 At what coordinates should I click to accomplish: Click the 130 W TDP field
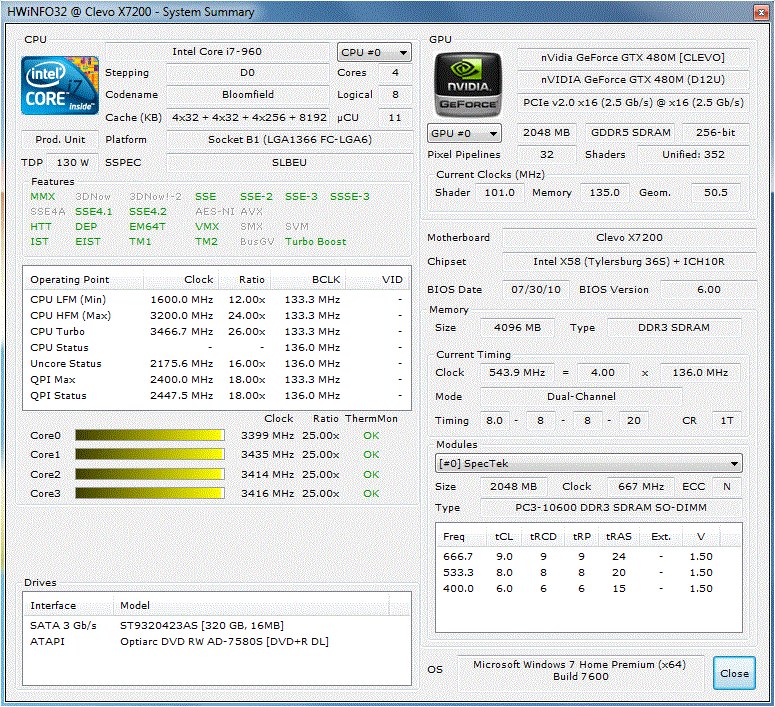[73, 162]
